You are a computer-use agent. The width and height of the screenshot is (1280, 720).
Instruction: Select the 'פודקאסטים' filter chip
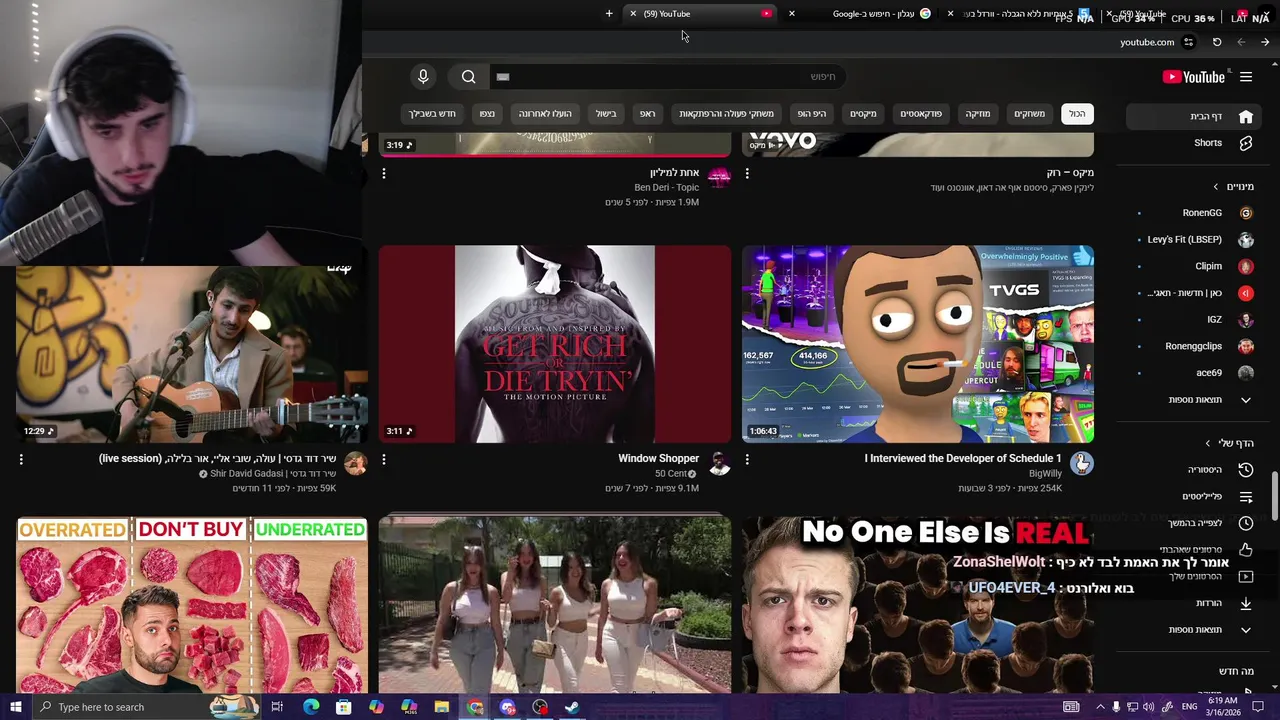click(921, 114)
